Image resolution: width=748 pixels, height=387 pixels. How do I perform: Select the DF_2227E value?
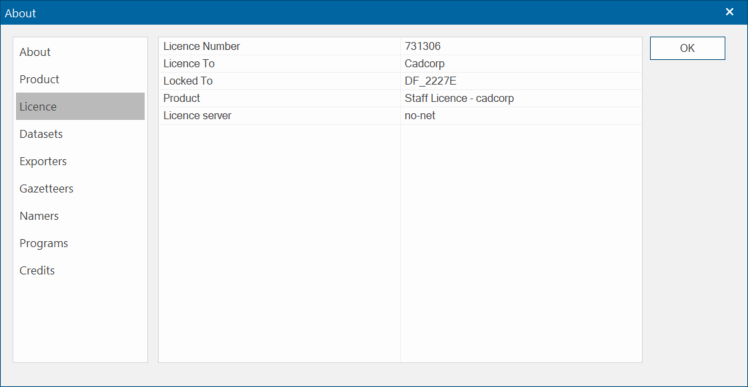click(521, 81)
